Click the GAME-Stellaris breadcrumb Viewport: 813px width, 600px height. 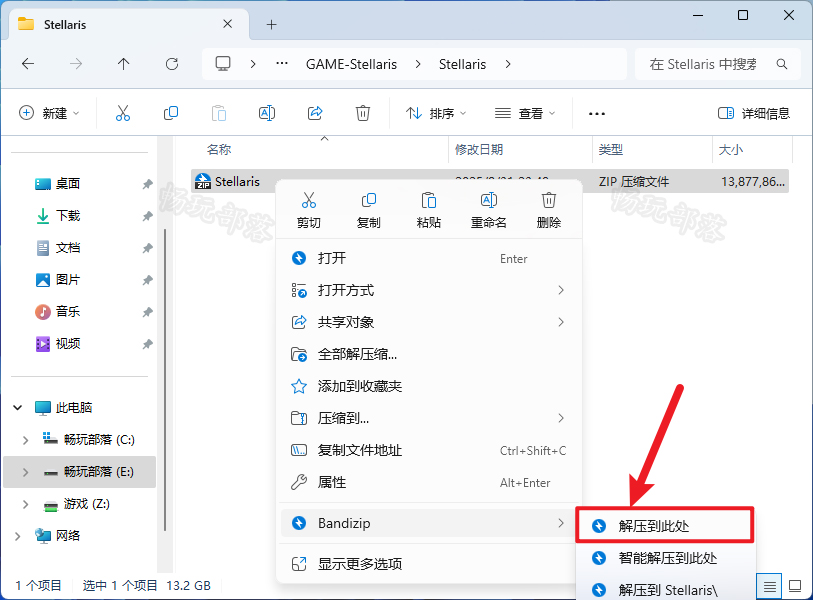tap(352, 64)
